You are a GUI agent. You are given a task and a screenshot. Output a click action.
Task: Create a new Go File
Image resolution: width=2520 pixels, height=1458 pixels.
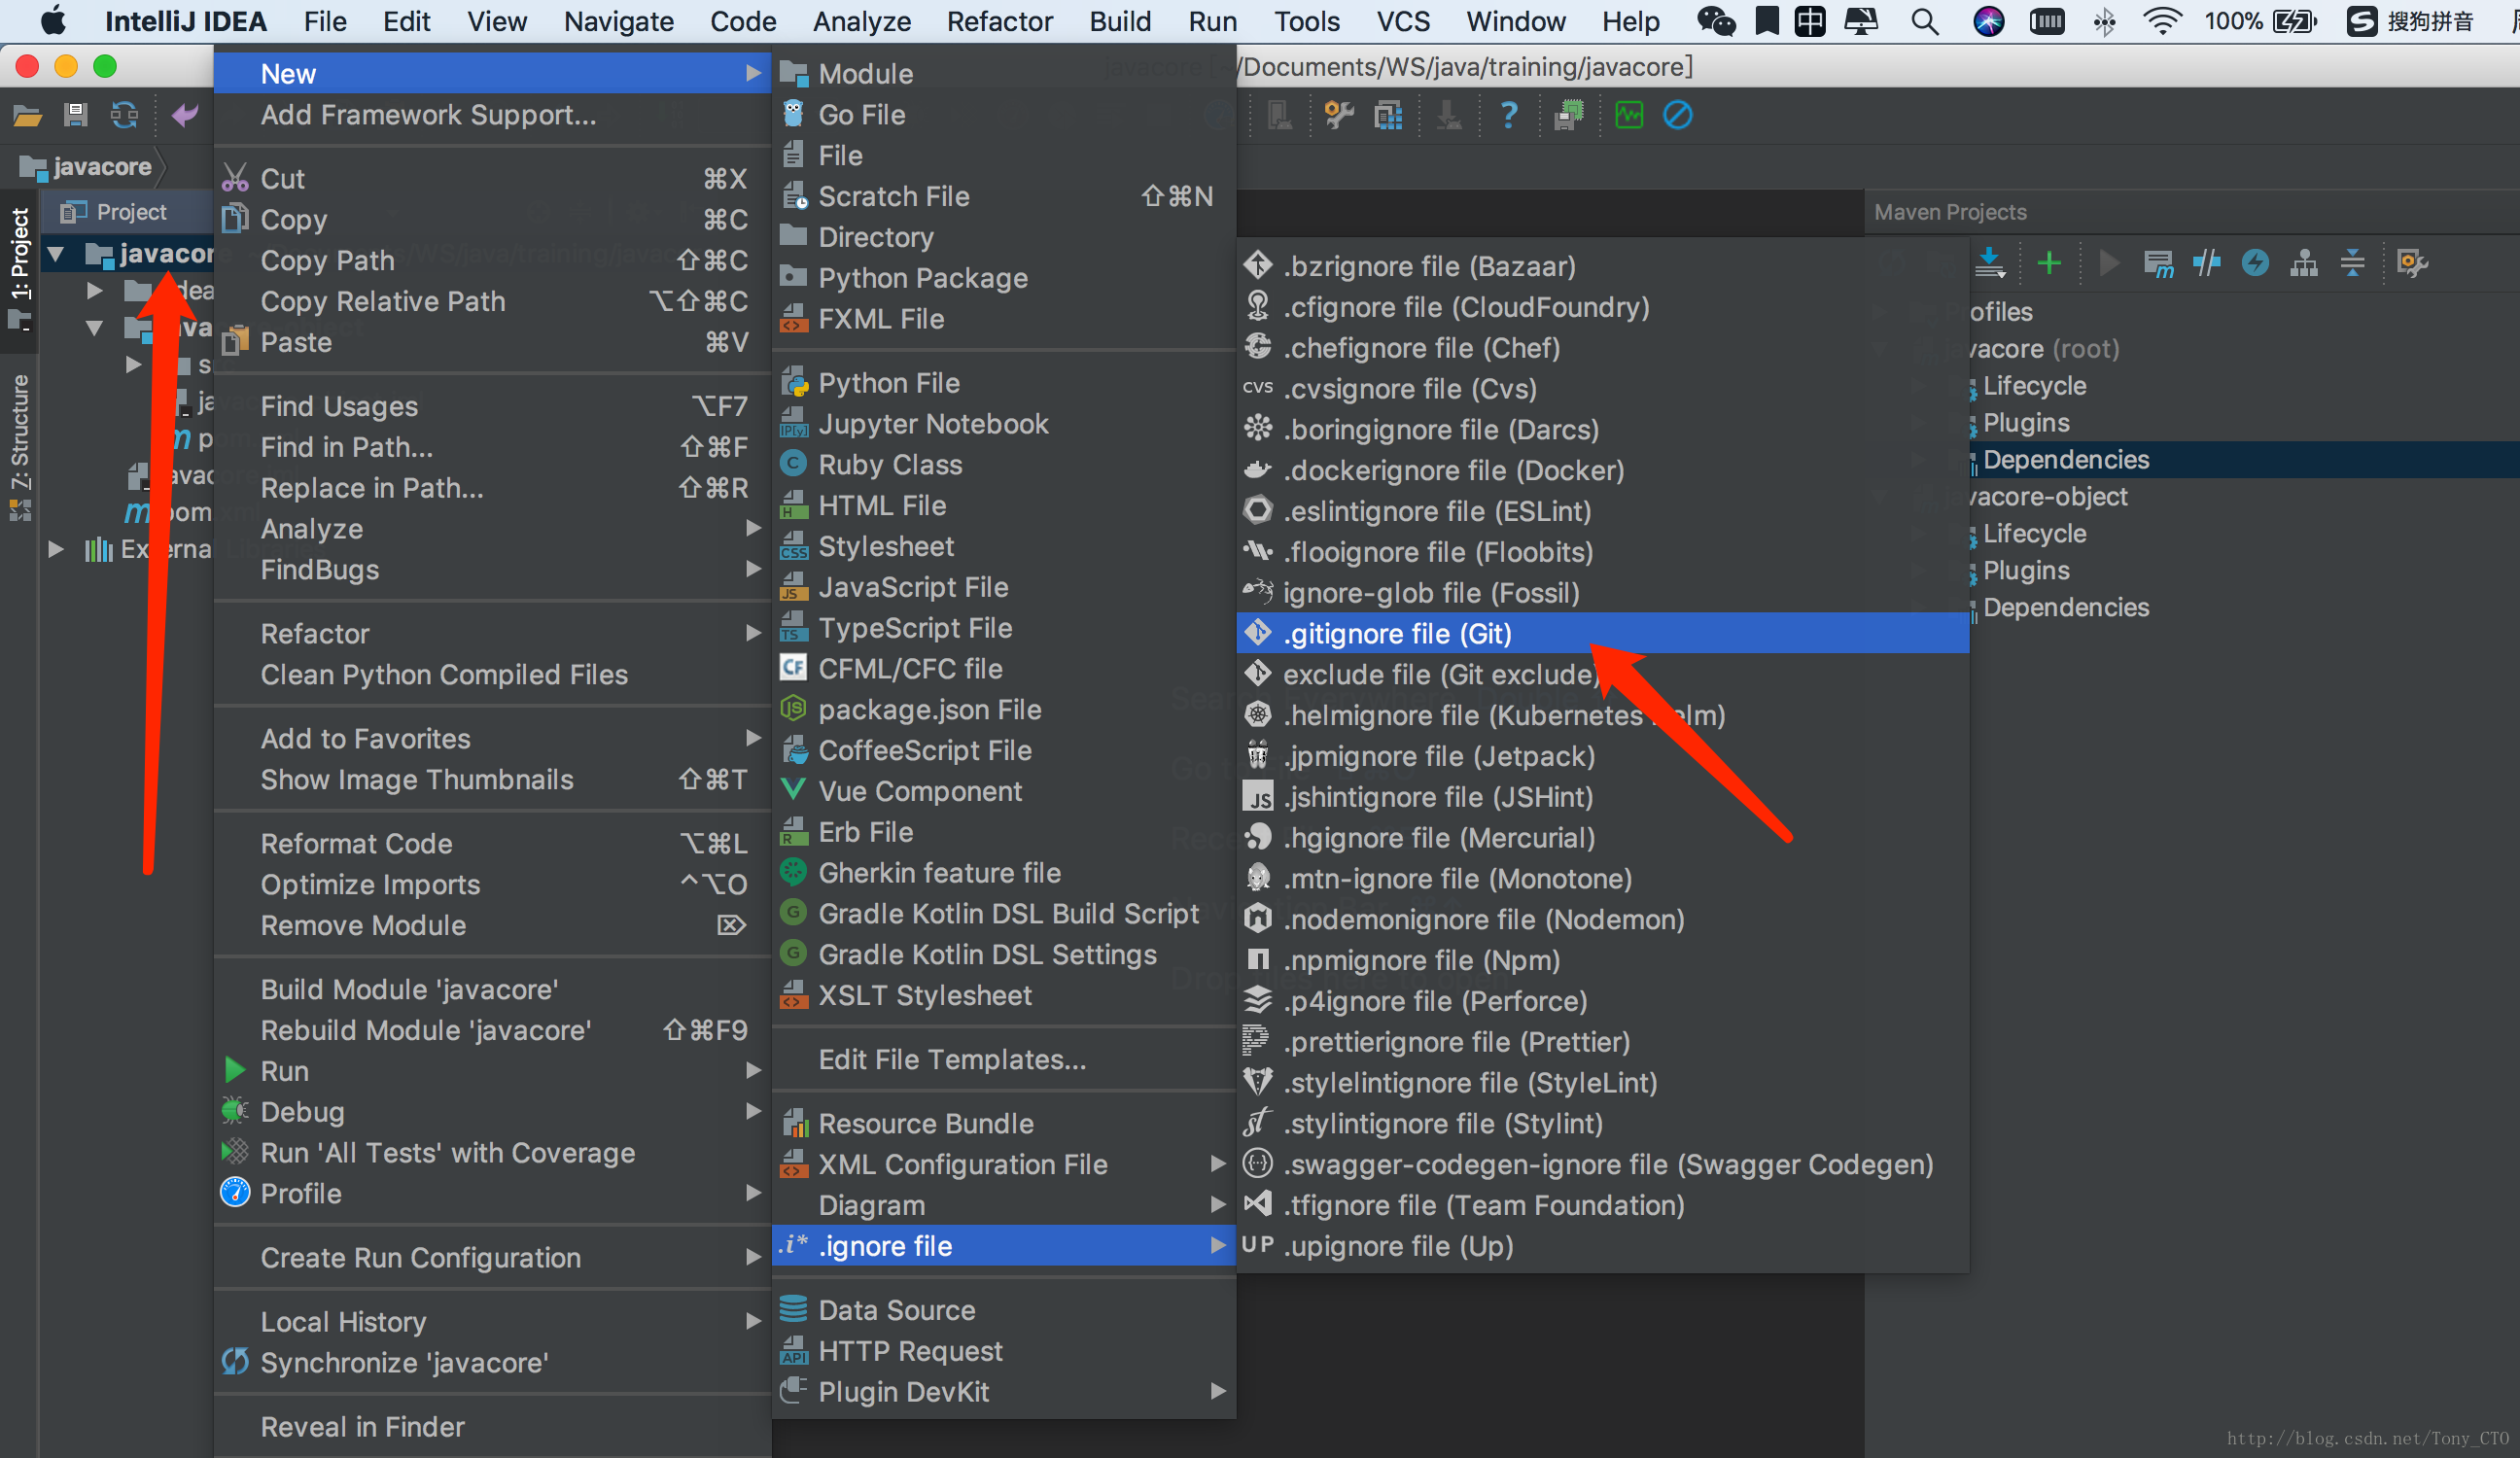tap(1004, 115)
